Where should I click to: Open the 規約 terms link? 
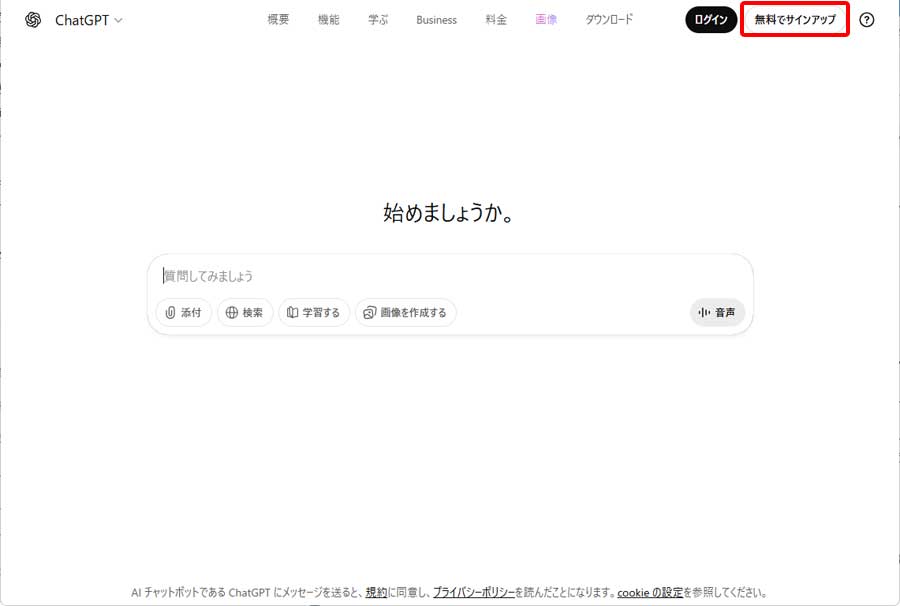[x=373, y=592]
